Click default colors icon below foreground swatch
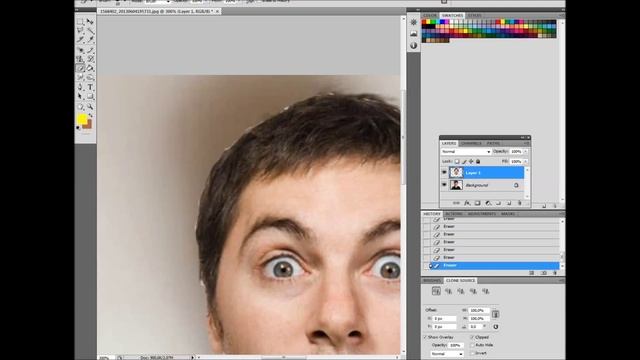Image resolution: width=640 pixels, height=360 pixels. 78,128
